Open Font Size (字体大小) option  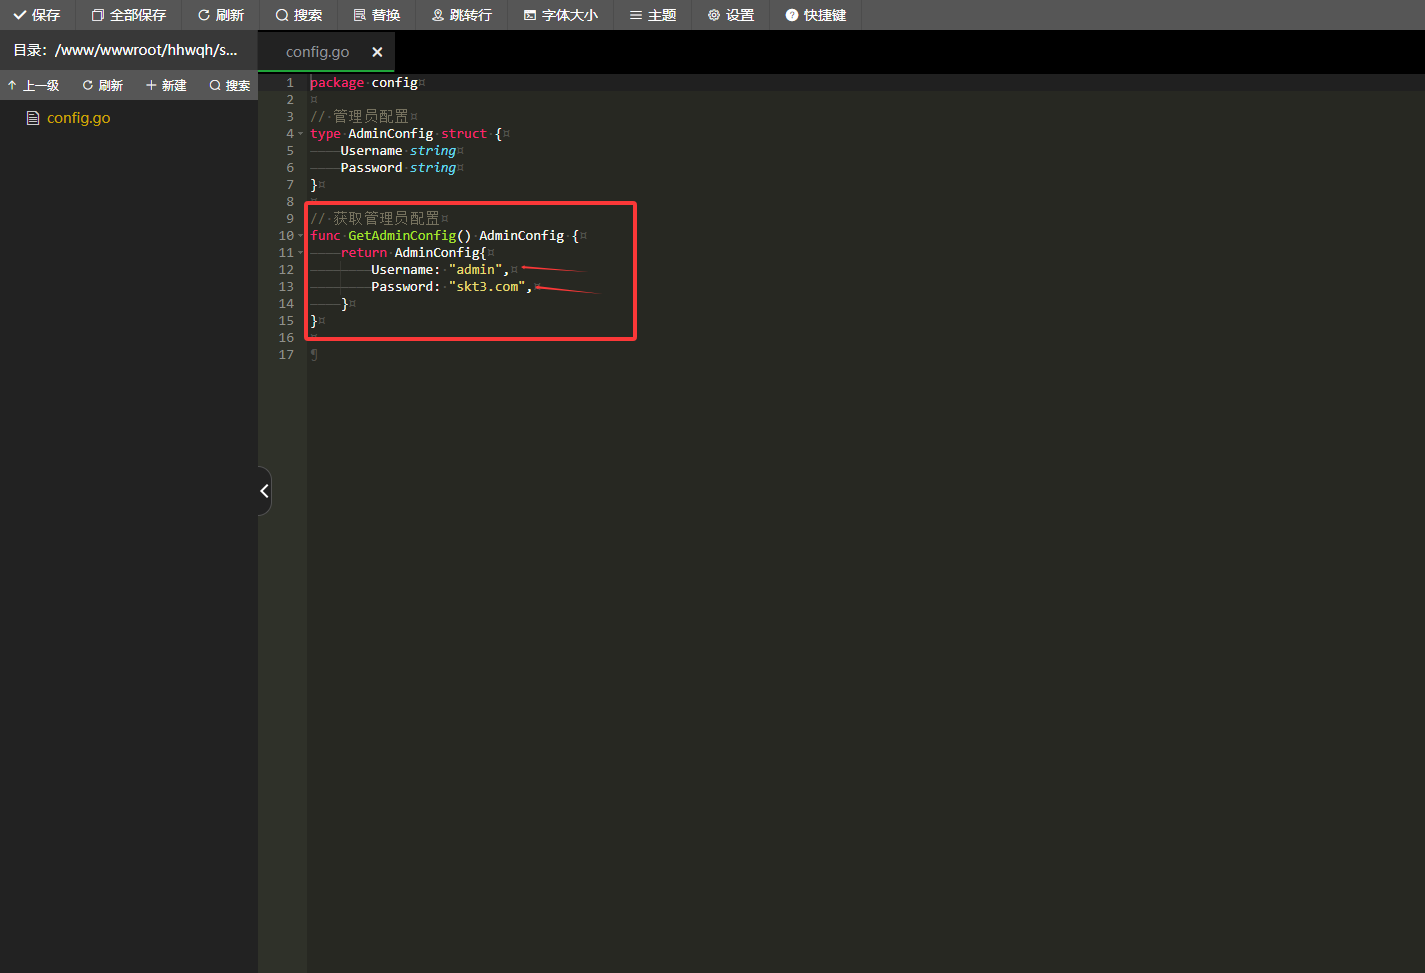(x=561, y=15)
